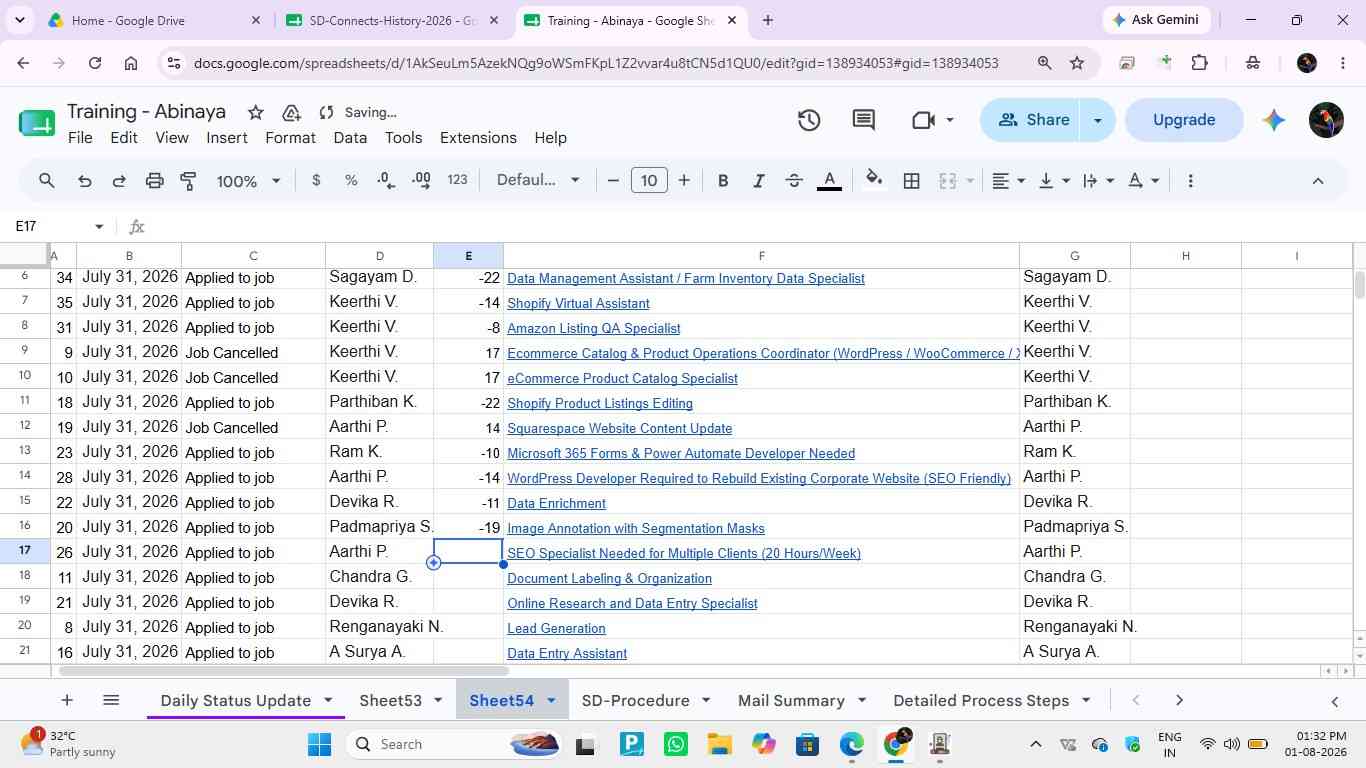Click the print icon in toolbar
The height and width of the screenshot is (768, 1366).
pyautogui.click(x=154, y=181)
